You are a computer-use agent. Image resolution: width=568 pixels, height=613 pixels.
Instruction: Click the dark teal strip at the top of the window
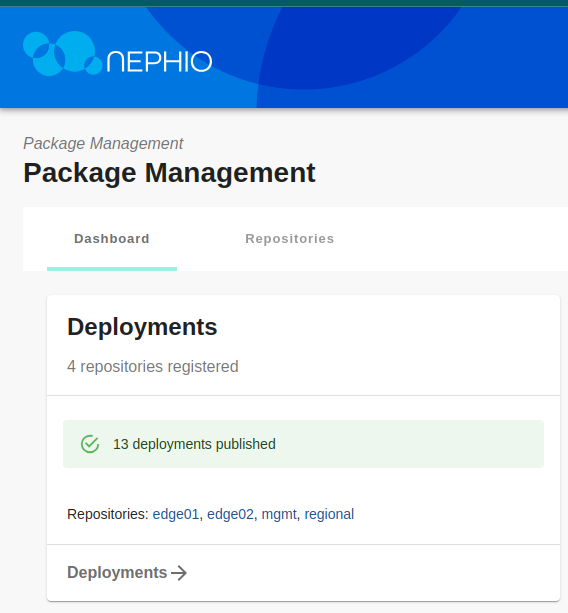pyautogui.click(x=284, y=3)
